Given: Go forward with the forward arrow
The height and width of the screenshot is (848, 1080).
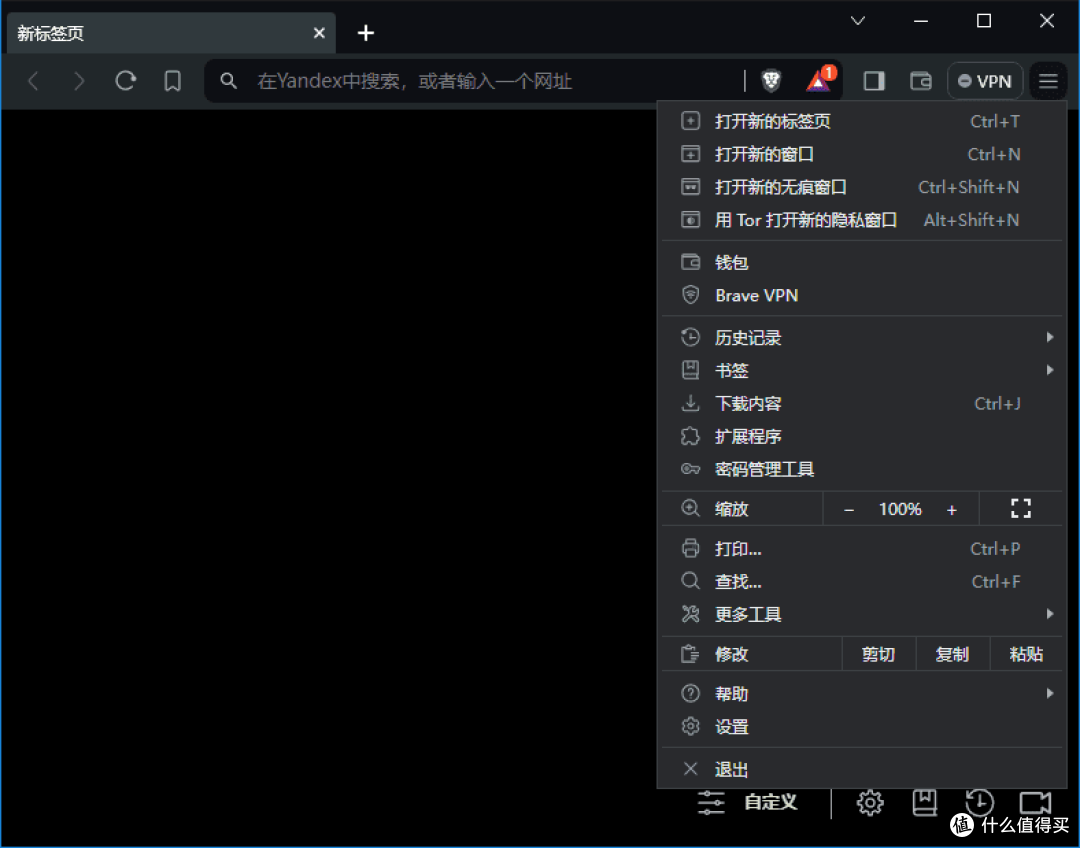Looking at the screenshot, I should (79, 81).
